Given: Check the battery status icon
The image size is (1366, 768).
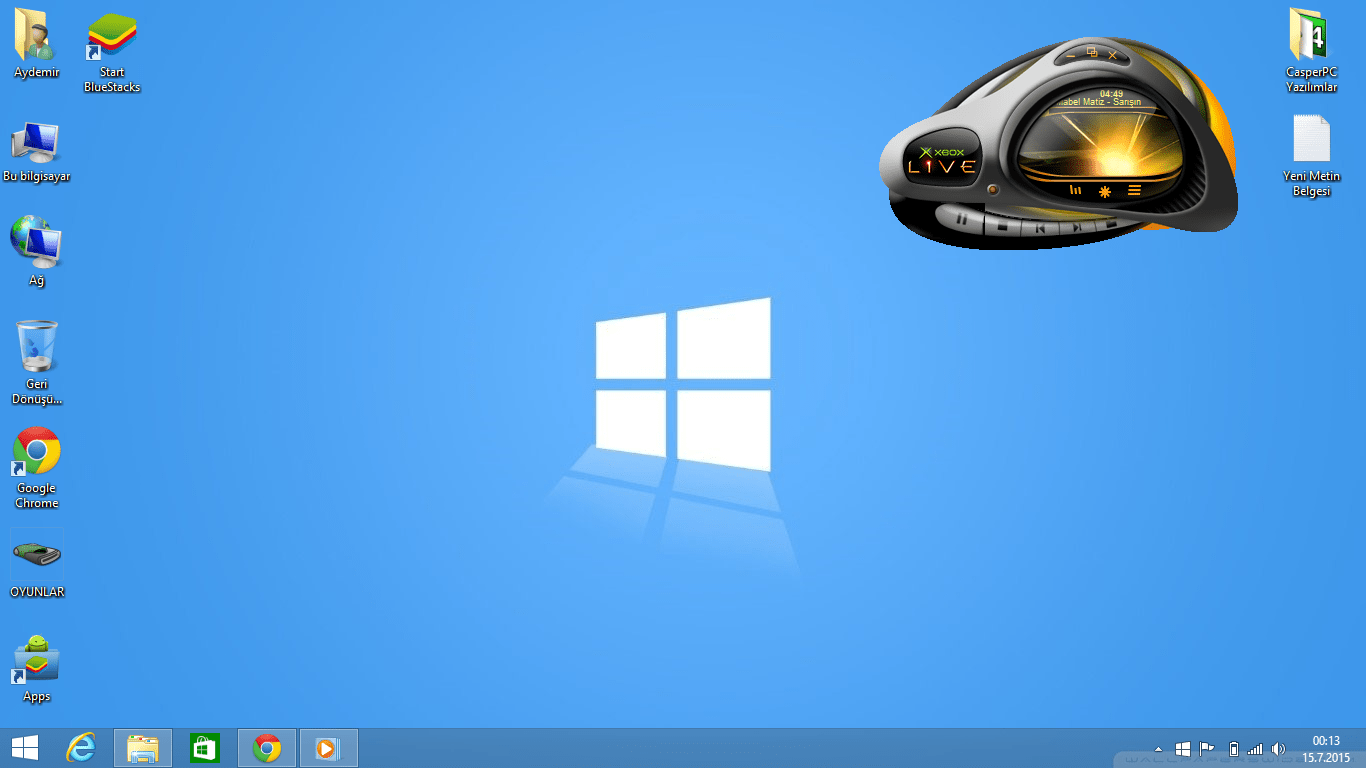Looking at the screenshot, I should pyautogui.click(x=1233, y=748).
